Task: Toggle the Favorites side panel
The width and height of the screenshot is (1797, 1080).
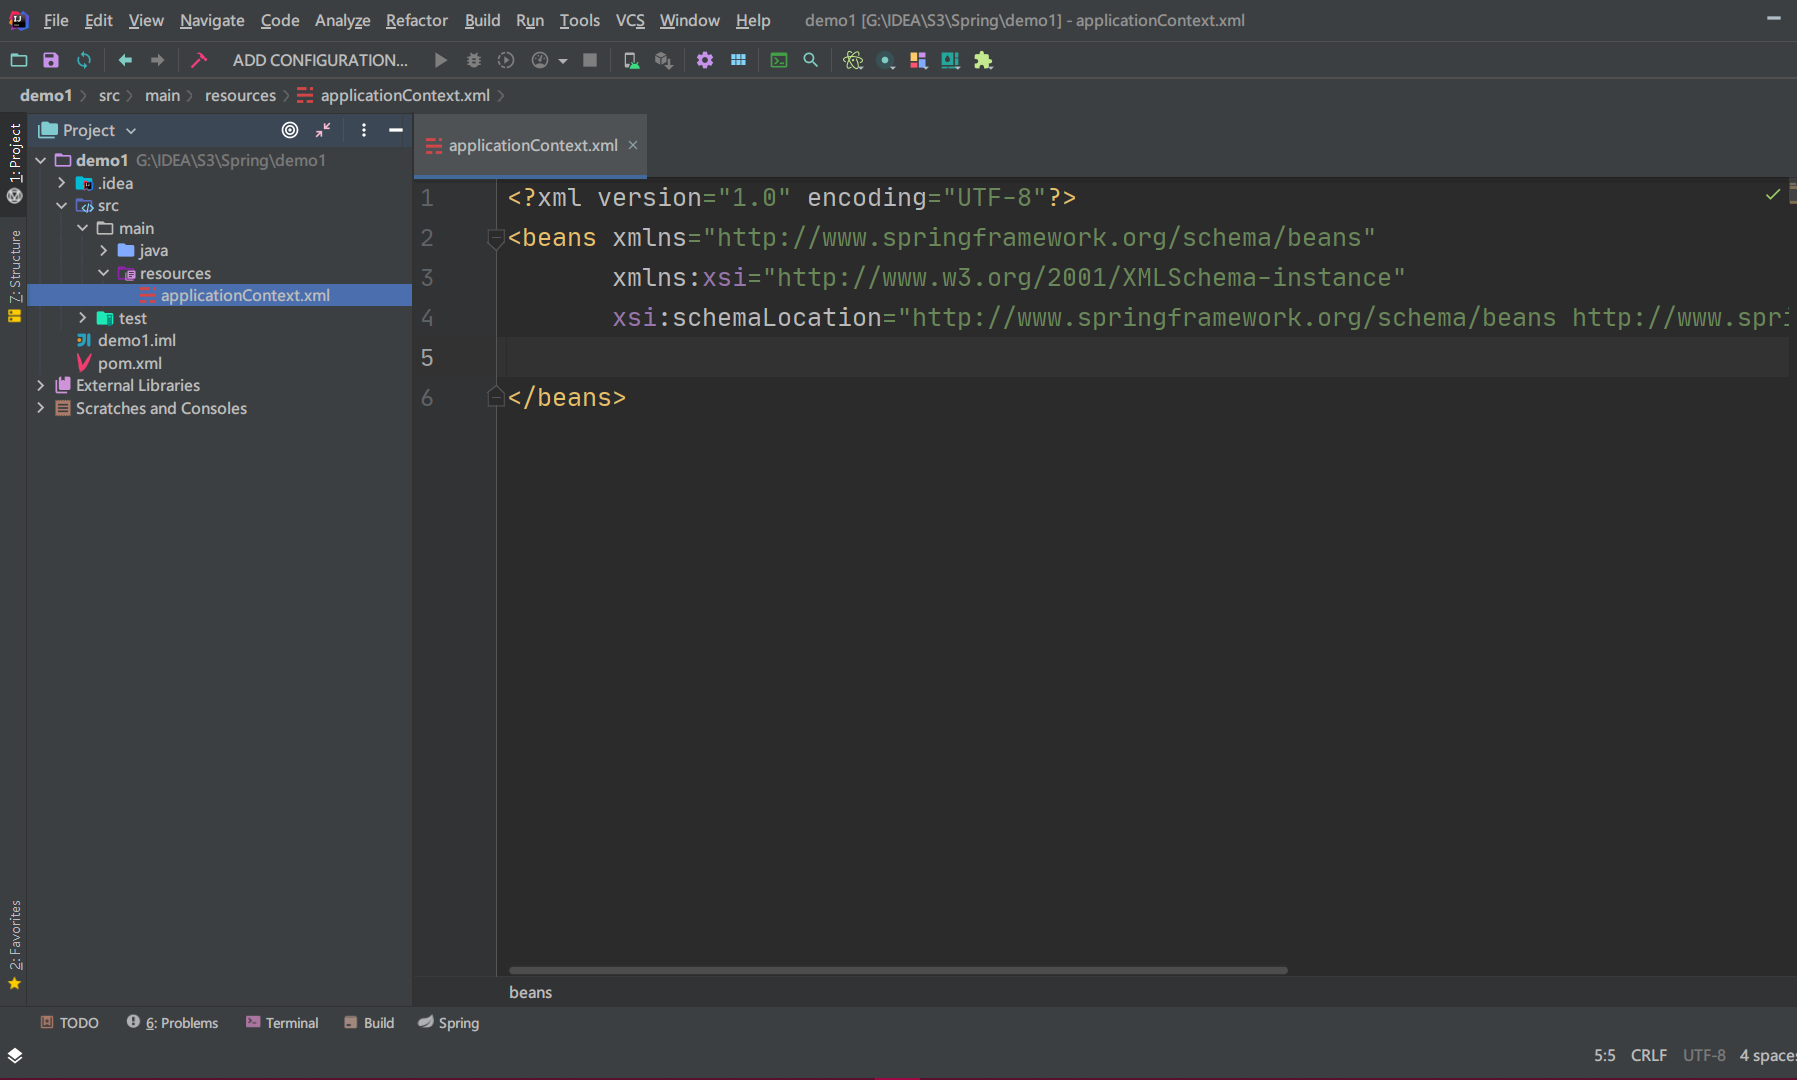Action: click(14, 945)
